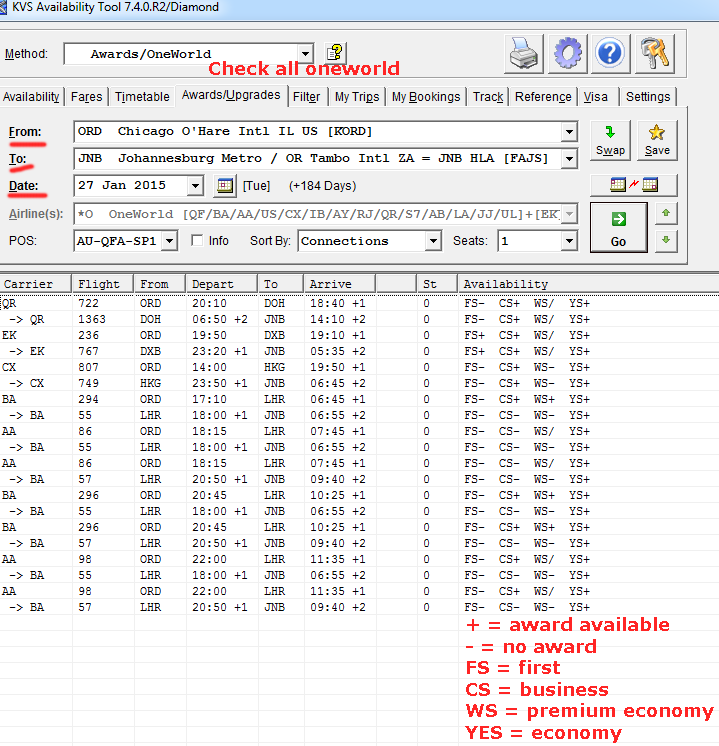
Task: Open settings via the gear icon
Action: coord(567,53)
